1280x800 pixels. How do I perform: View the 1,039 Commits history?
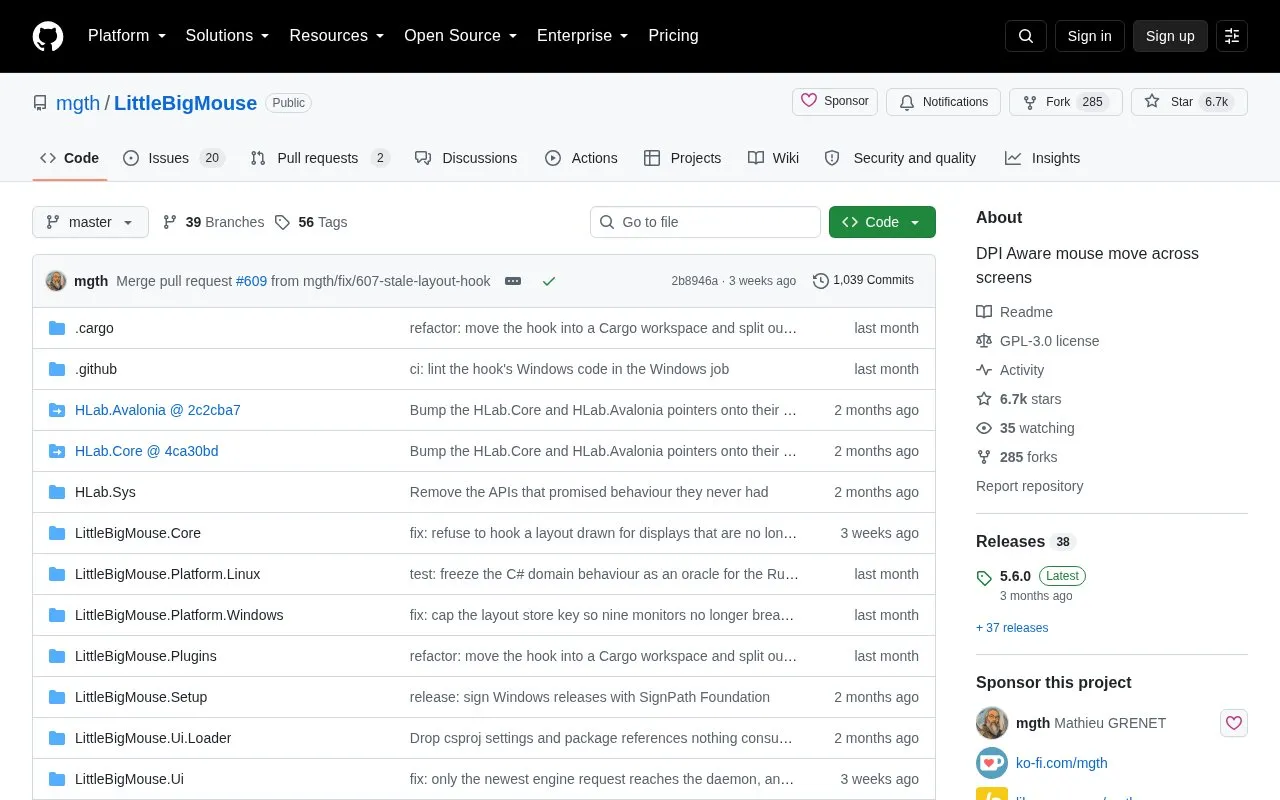(x=863, y=281)
